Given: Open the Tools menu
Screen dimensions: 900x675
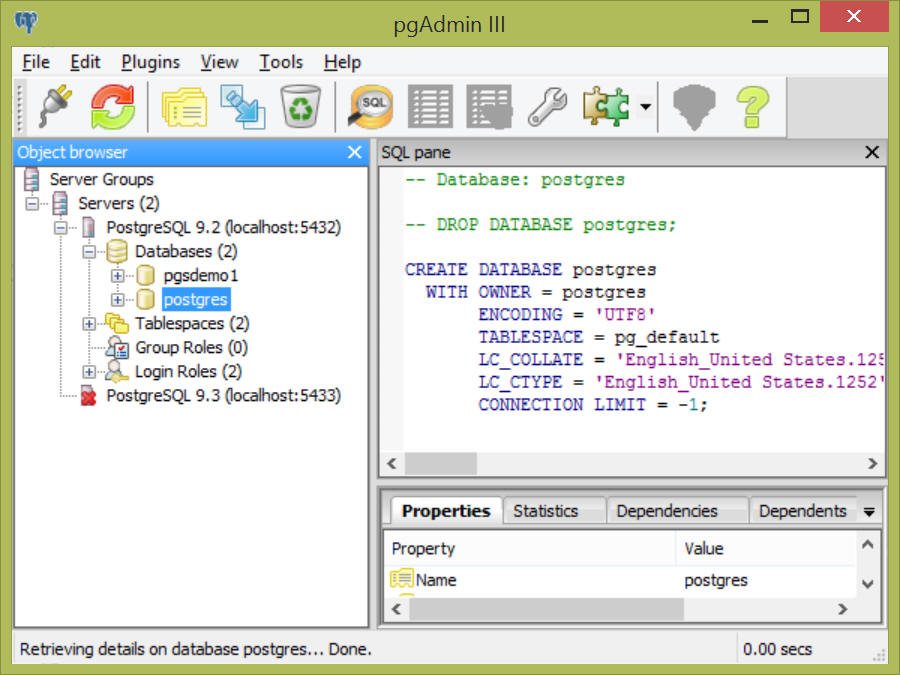Looking at the screenshot, I should click(x=281, y=62).
